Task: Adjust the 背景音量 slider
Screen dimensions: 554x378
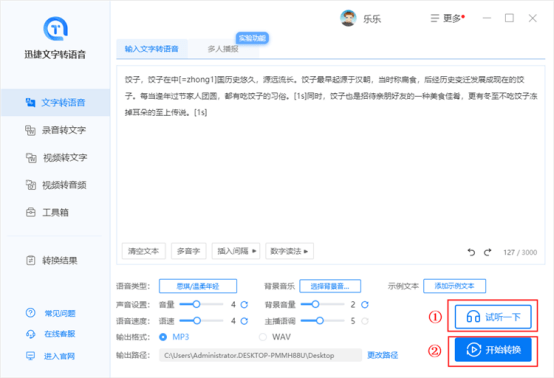Action: click(322, 304)
